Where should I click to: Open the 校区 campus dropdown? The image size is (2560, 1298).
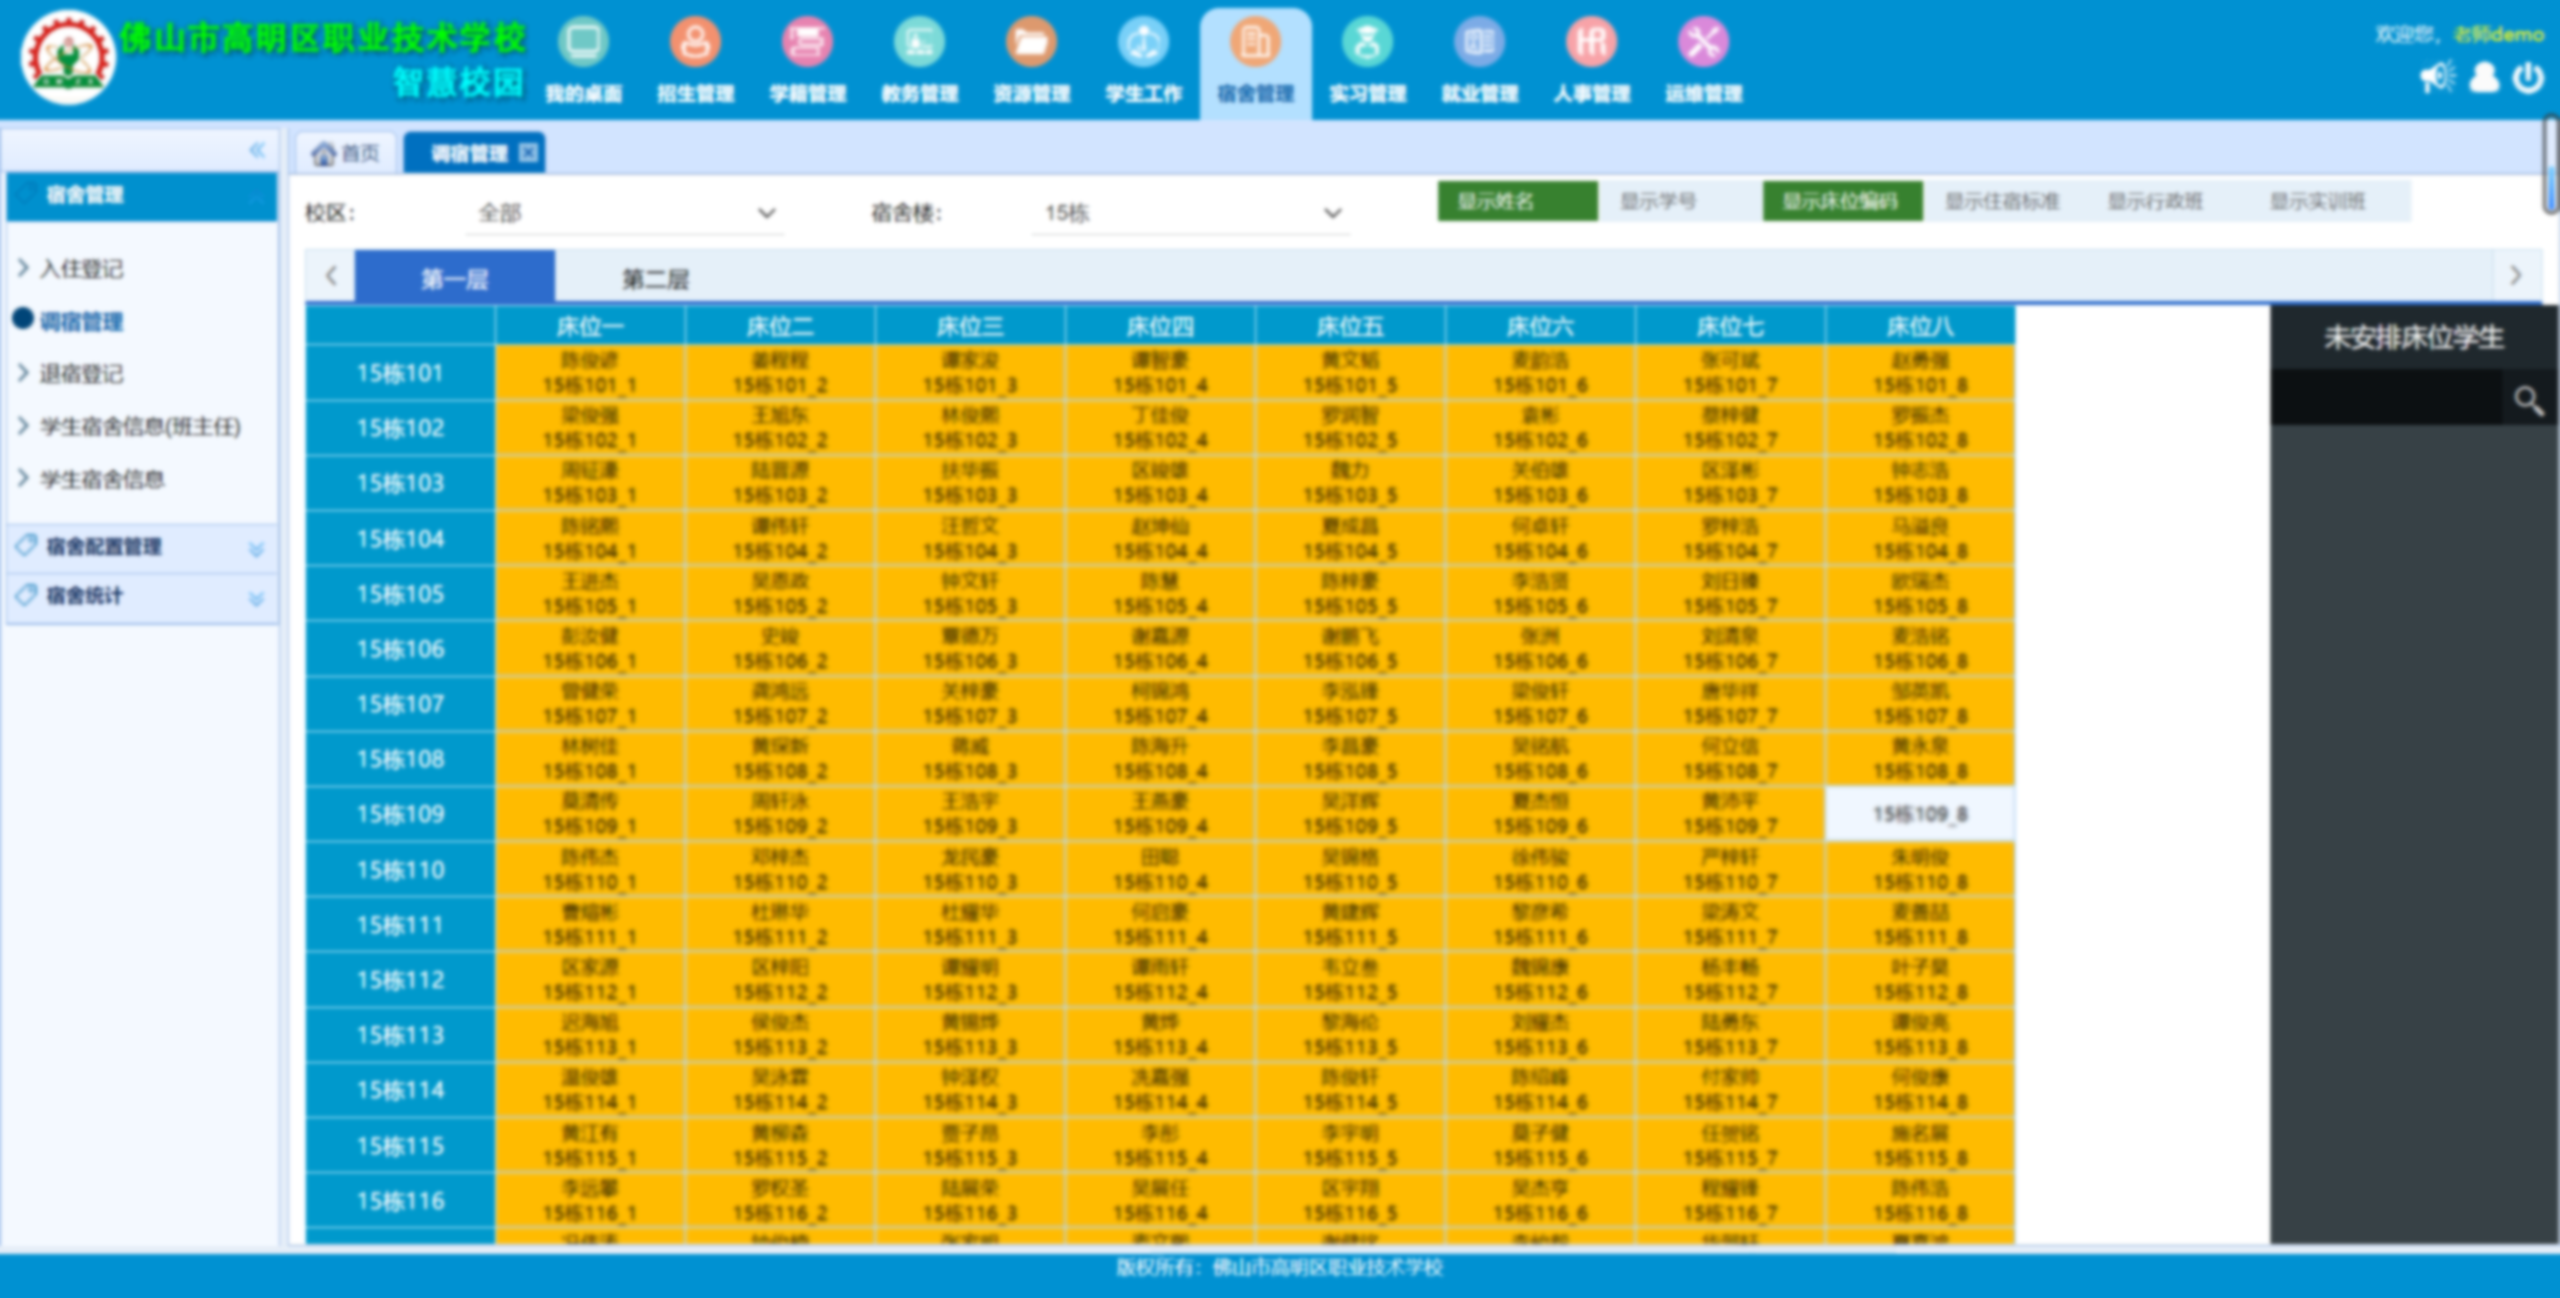(627, 213)
